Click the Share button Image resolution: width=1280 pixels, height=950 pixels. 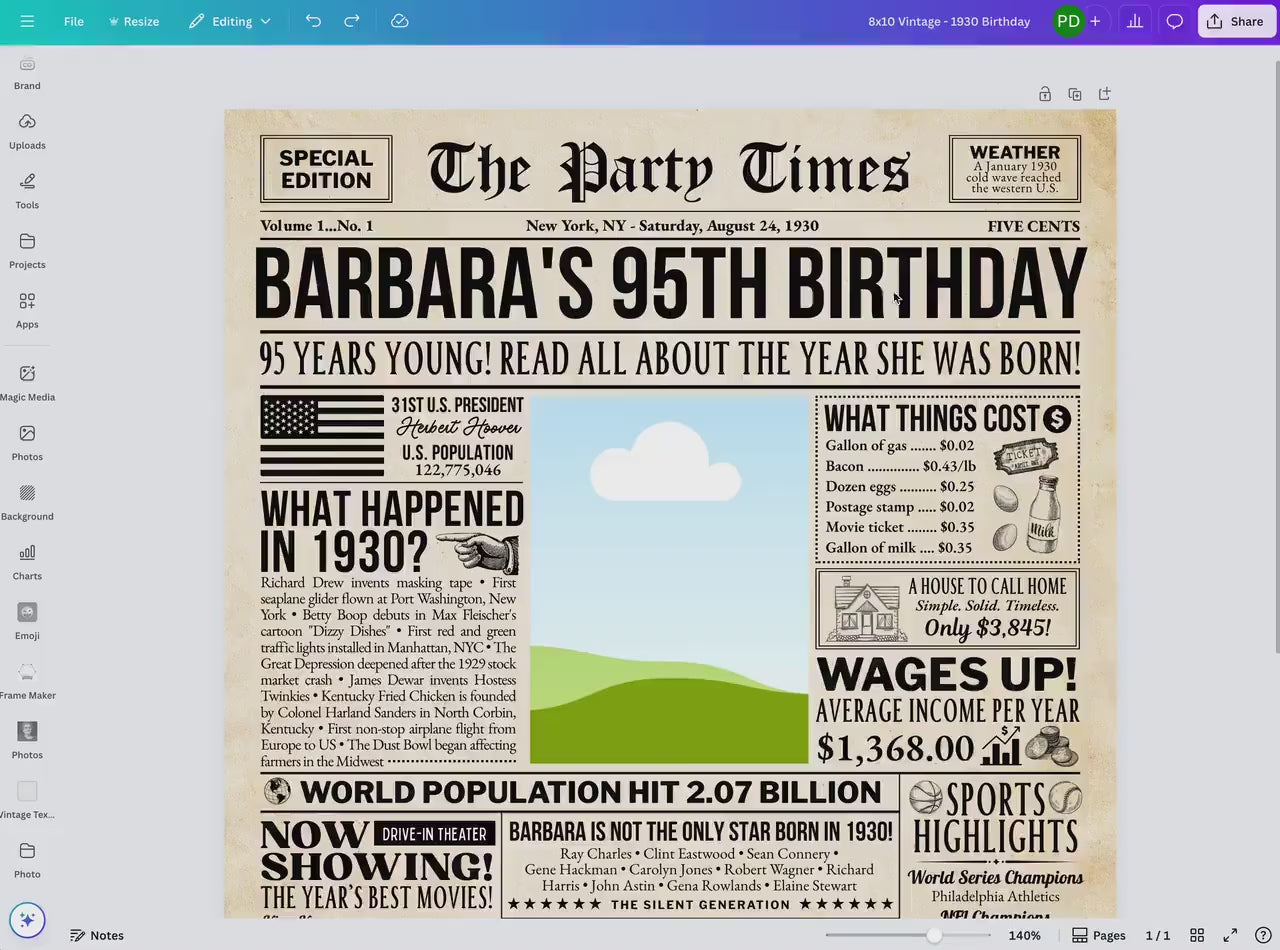[x=1236, y=21]
